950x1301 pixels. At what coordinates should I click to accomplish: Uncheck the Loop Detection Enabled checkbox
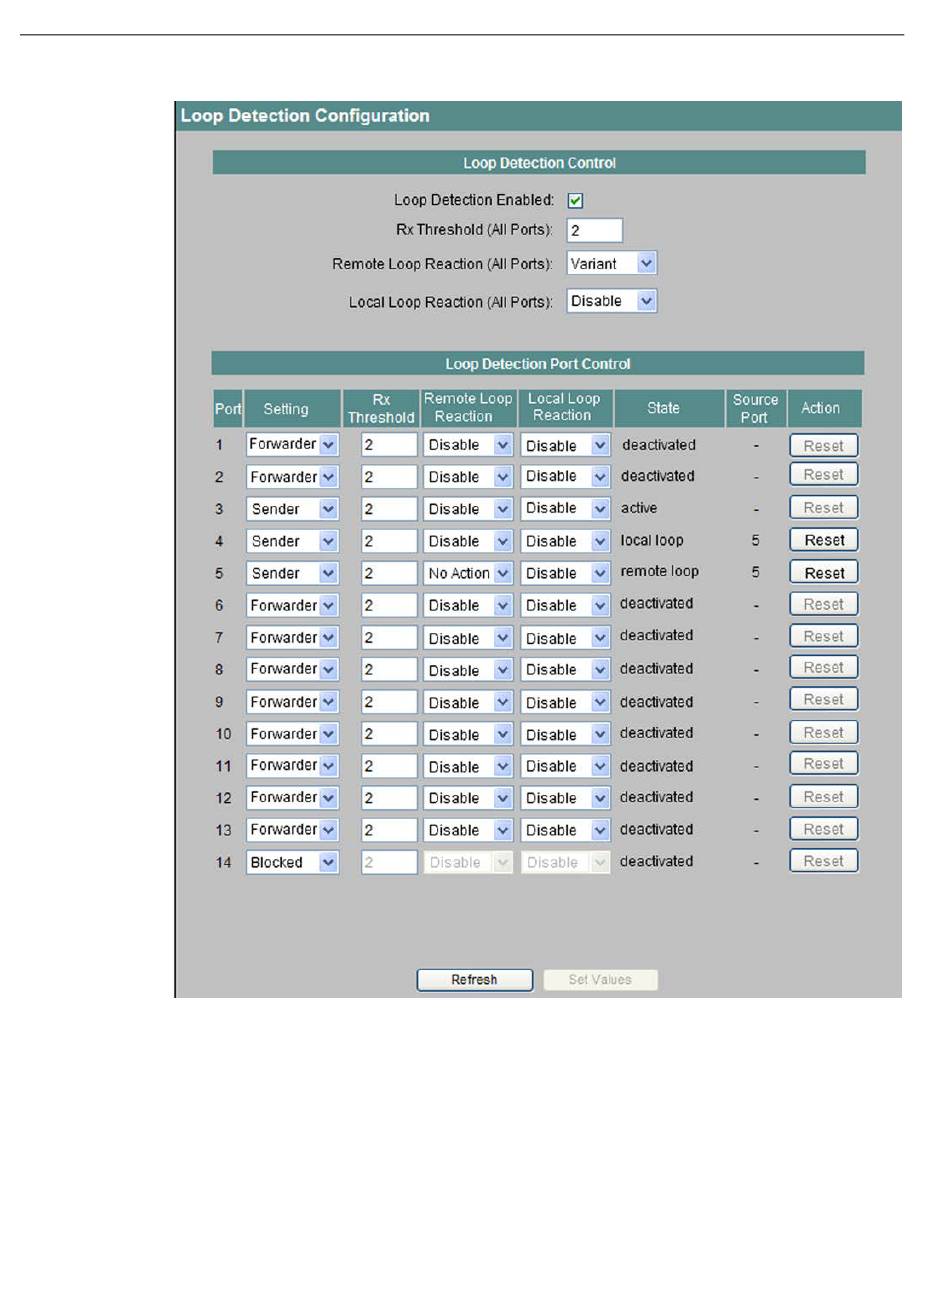pos(575,201)
